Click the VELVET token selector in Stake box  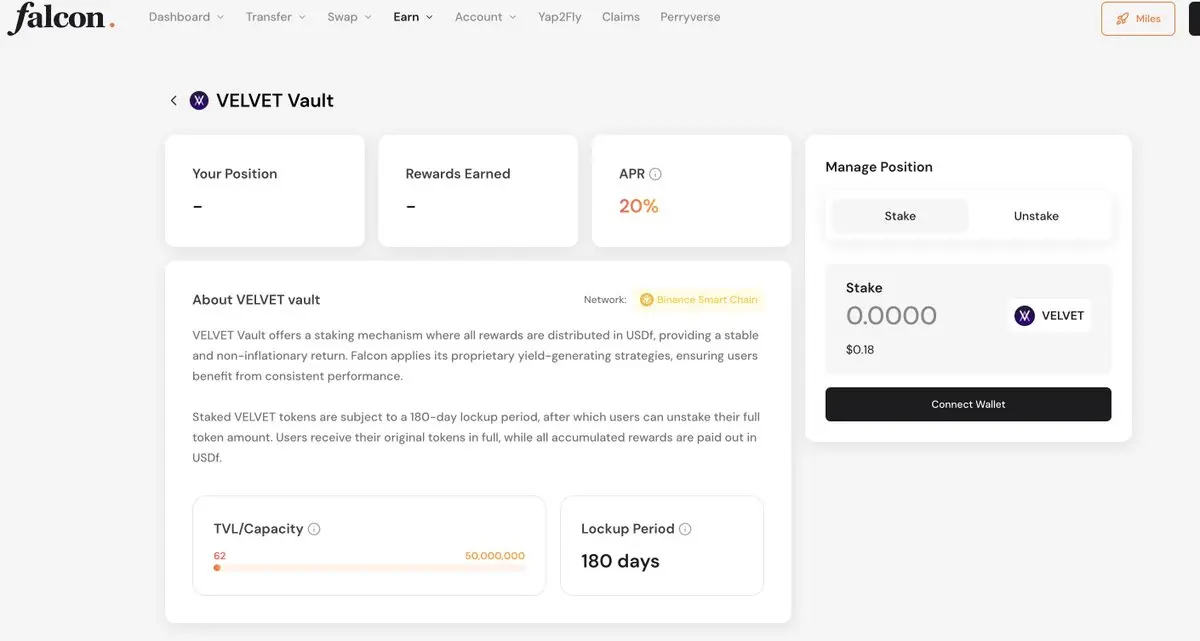tap(1049, 316)
